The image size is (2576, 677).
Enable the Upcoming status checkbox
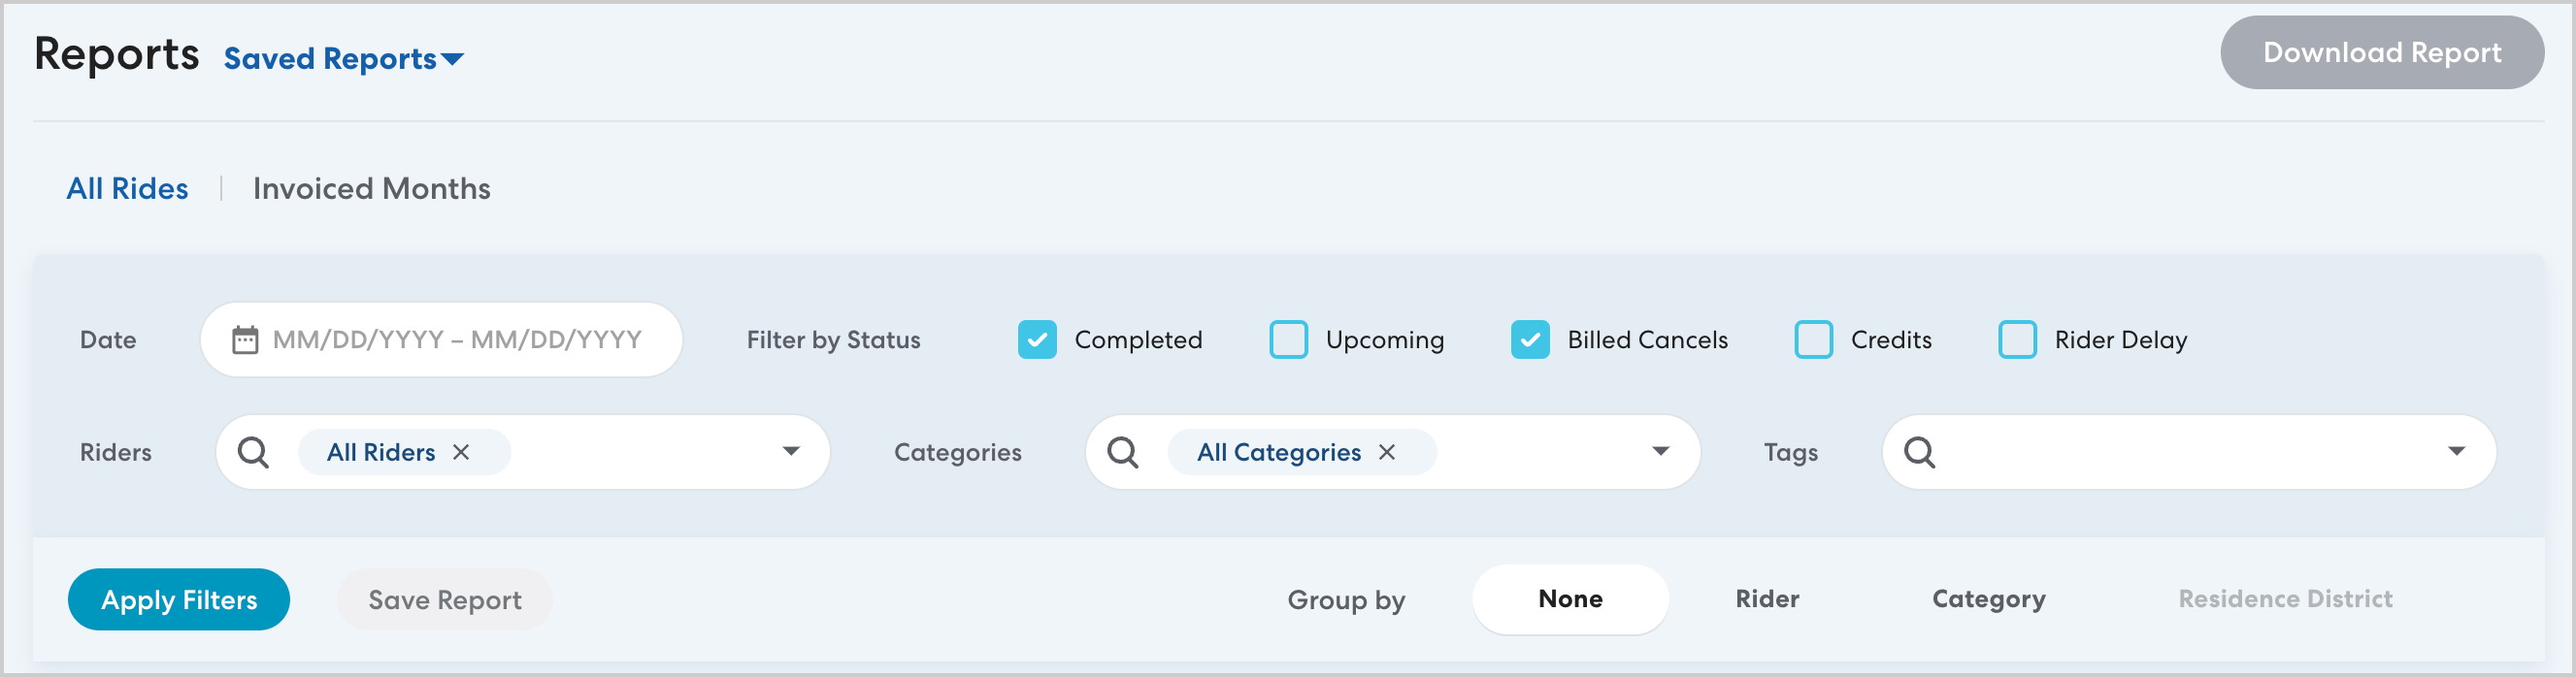1288,340
